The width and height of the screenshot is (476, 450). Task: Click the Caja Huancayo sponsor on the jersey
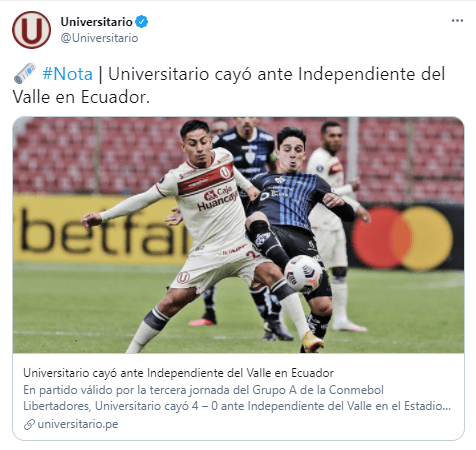point(218,197)
